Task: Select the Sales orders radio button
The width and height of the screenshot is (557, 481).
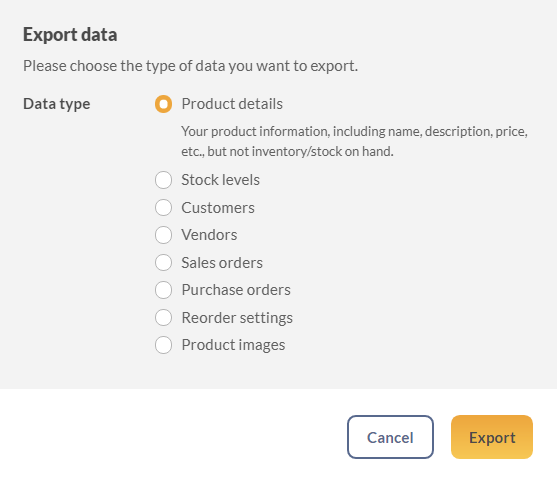Action: pyautogui.click(x=163, y=263)
